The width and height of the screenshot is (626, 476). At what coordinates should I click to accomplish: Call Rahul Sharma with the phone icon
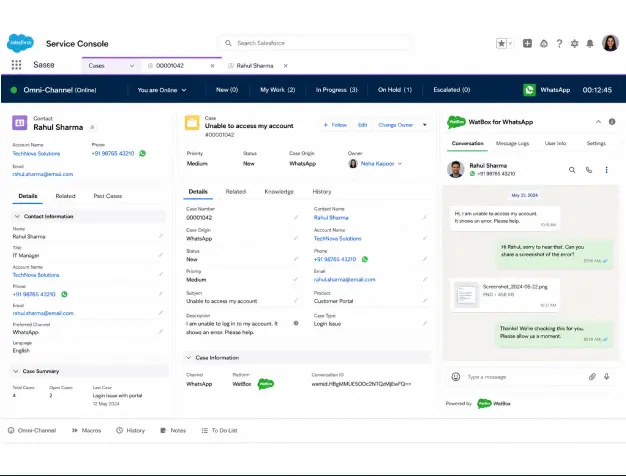pos(589,170)
